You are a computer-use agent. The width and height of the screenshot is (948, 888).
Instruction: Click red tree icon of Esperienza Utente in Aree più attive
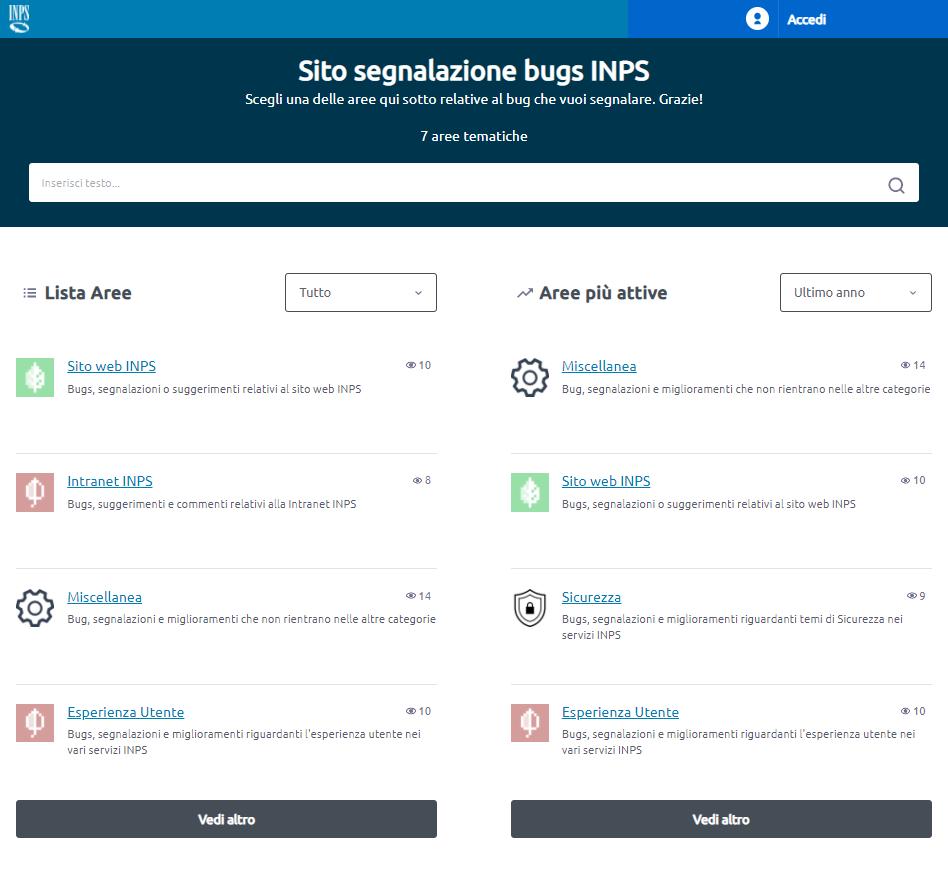[x=530, y=723]
